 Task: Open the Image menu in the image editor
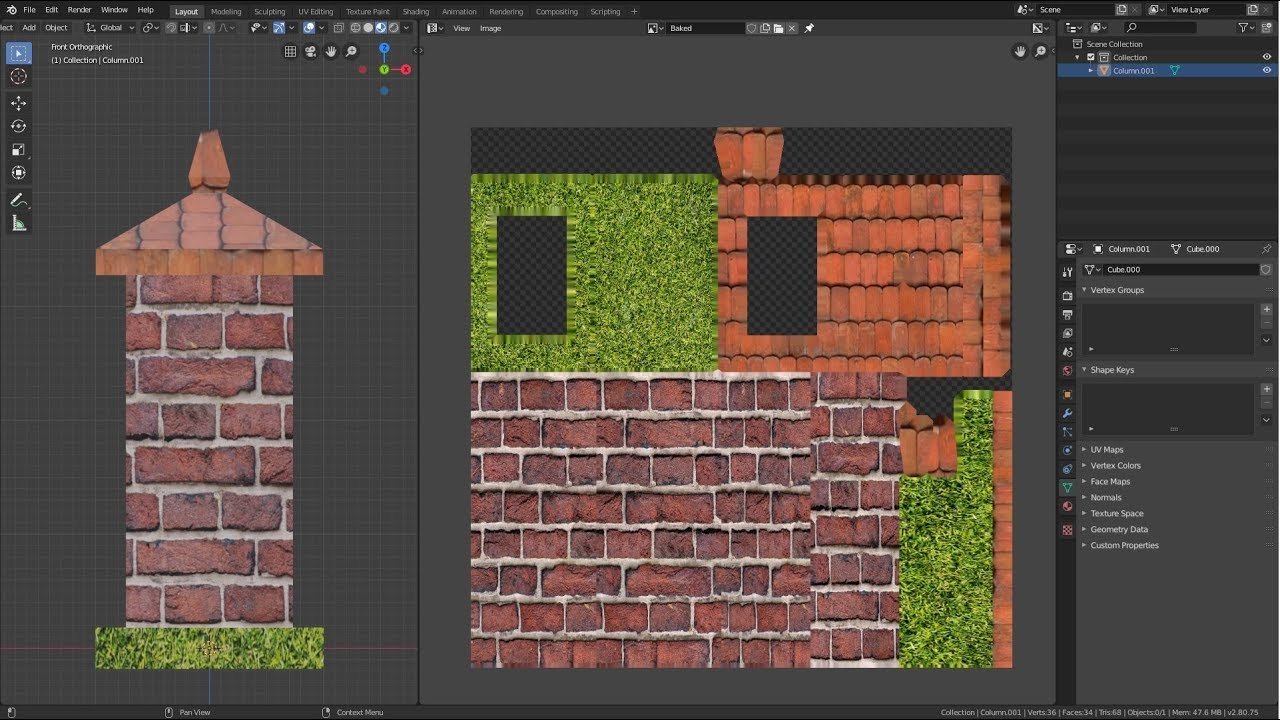[x=490, y=28]
